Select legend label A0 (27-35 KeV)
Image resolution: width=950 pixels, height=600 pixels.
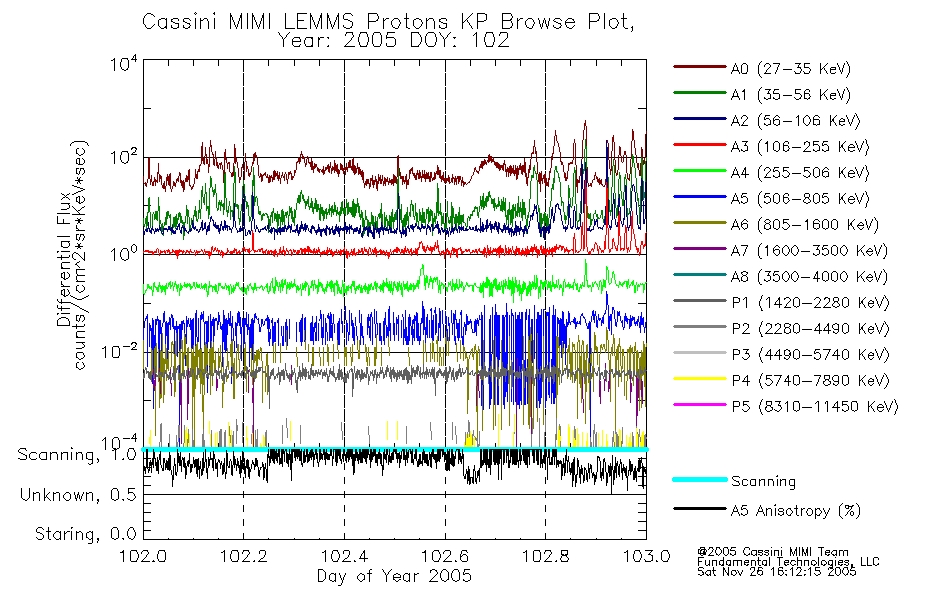[791, 69]
